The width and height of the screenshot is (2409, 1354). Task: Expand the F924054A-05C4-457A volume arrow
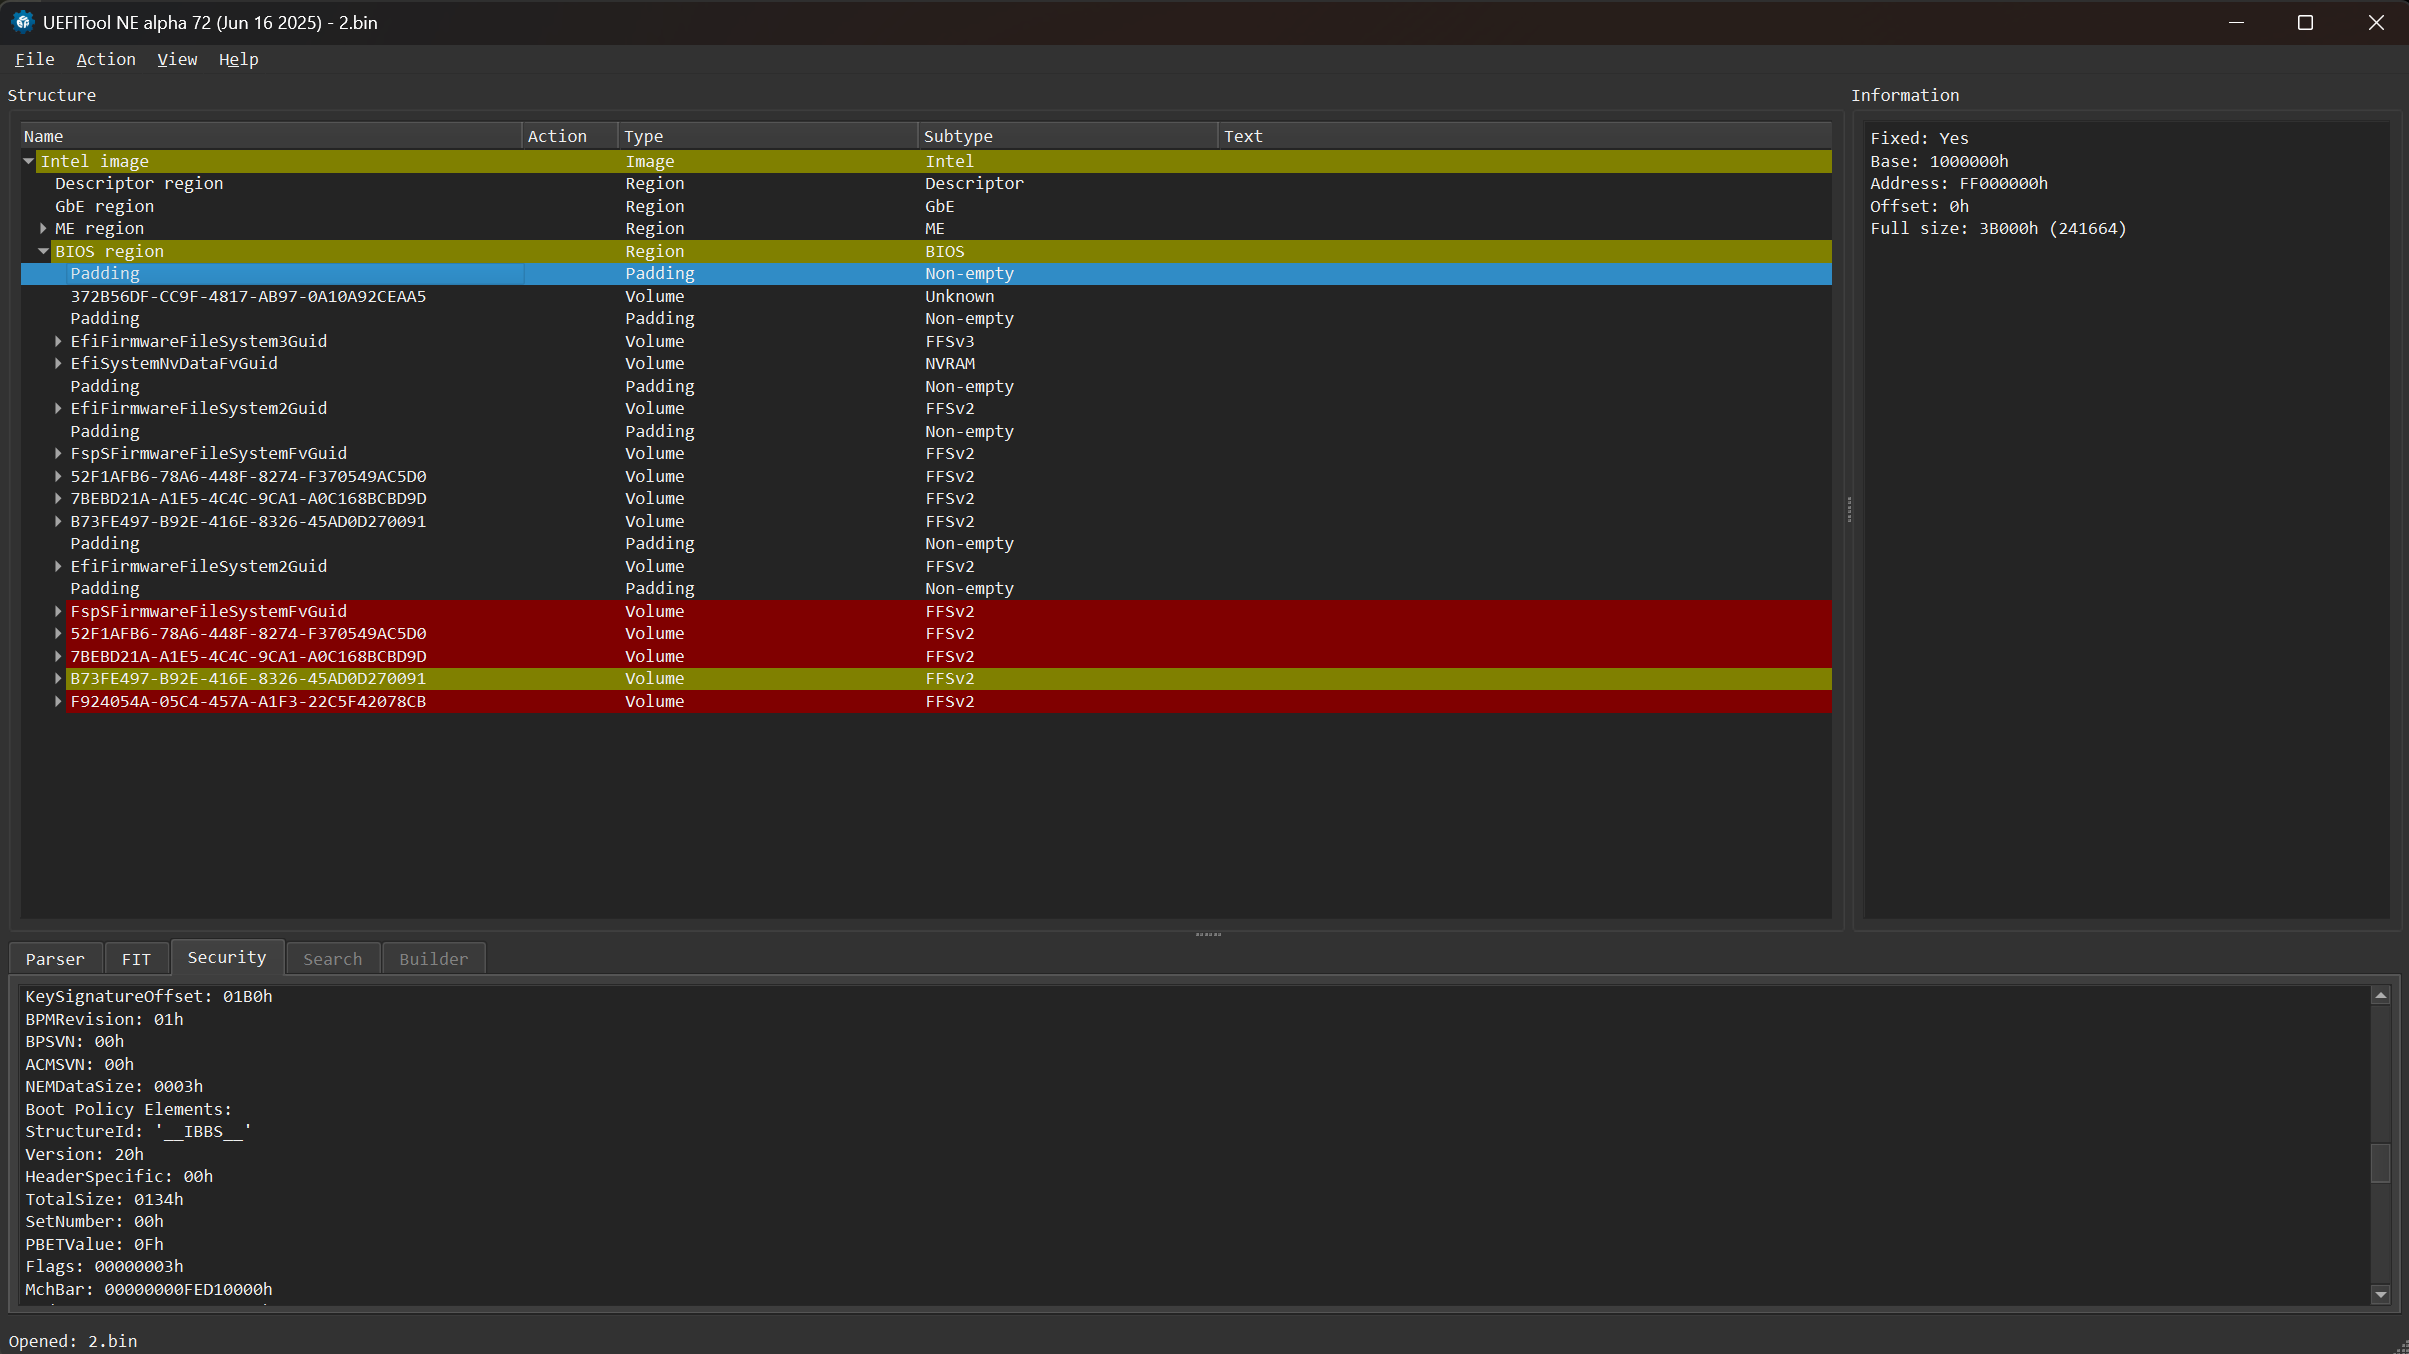pyautogui.click(x=58, y=702)
